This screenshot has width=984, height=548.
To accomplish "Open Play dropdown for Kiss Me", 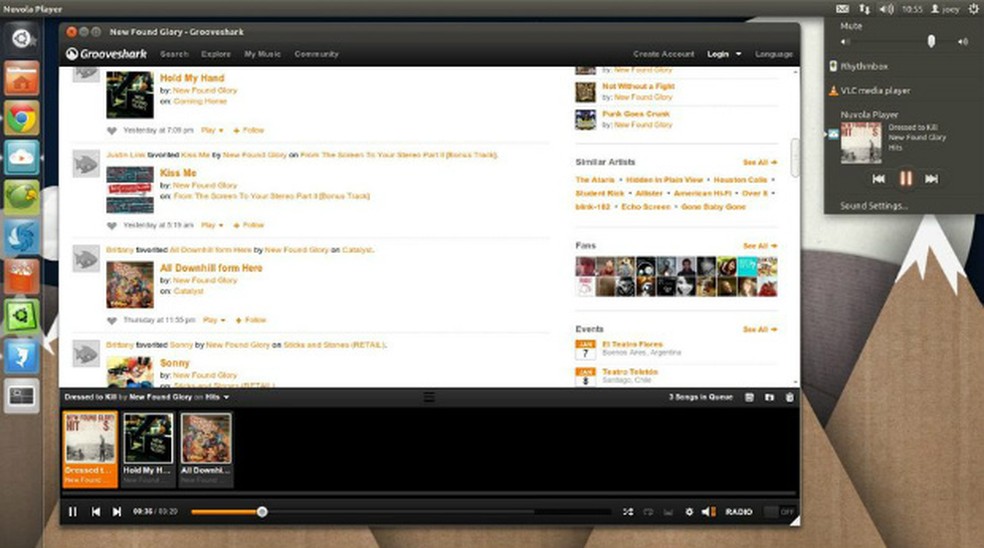I will click(212, 225).
